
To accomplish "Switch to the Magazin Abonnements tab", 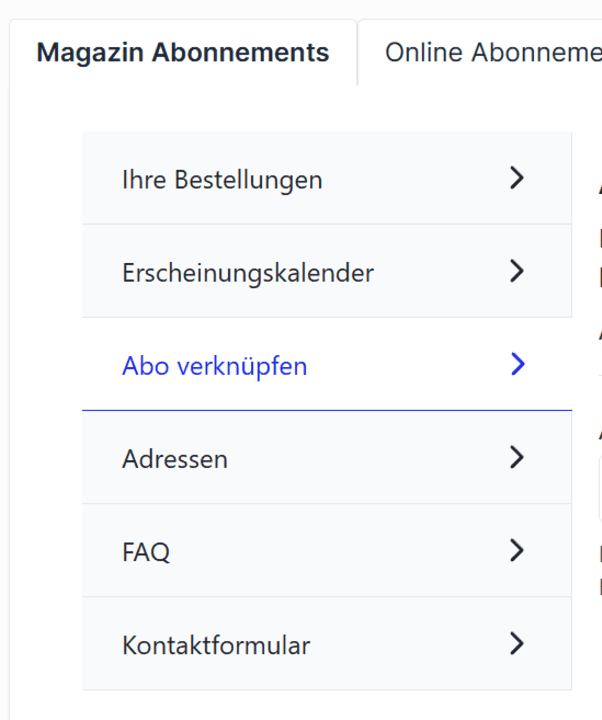I will click(x=183, y=53).
